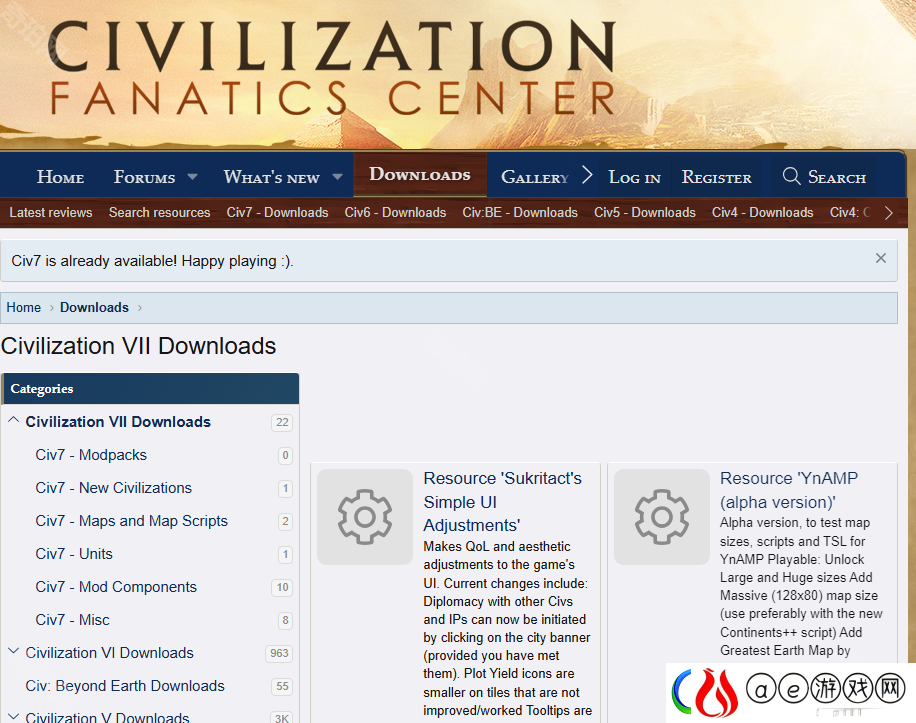Open the What's New nav tab

click(x=272, y=177)
